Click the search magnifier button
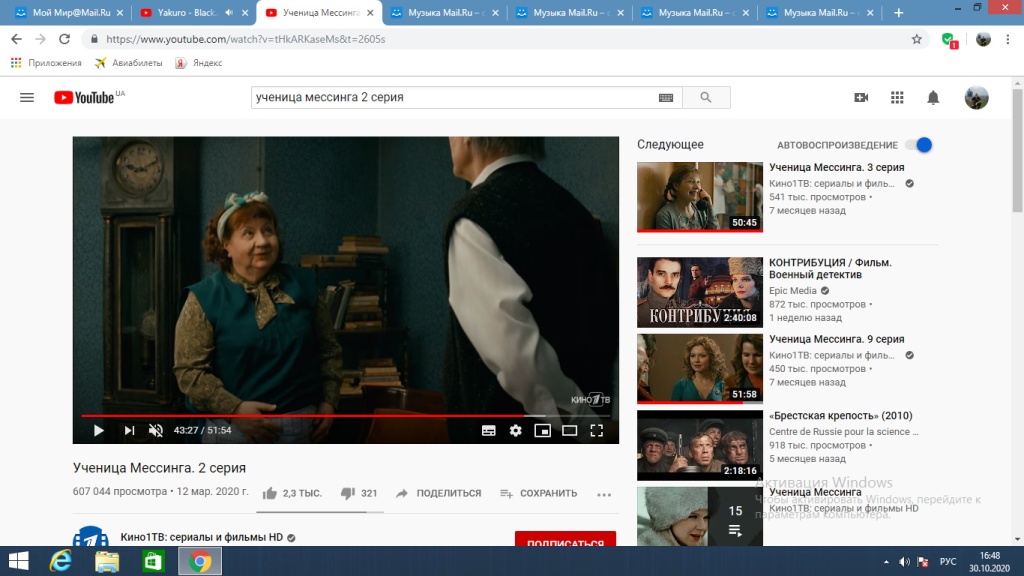Viewport: 1024px width, 576px height. click(706, 97)
